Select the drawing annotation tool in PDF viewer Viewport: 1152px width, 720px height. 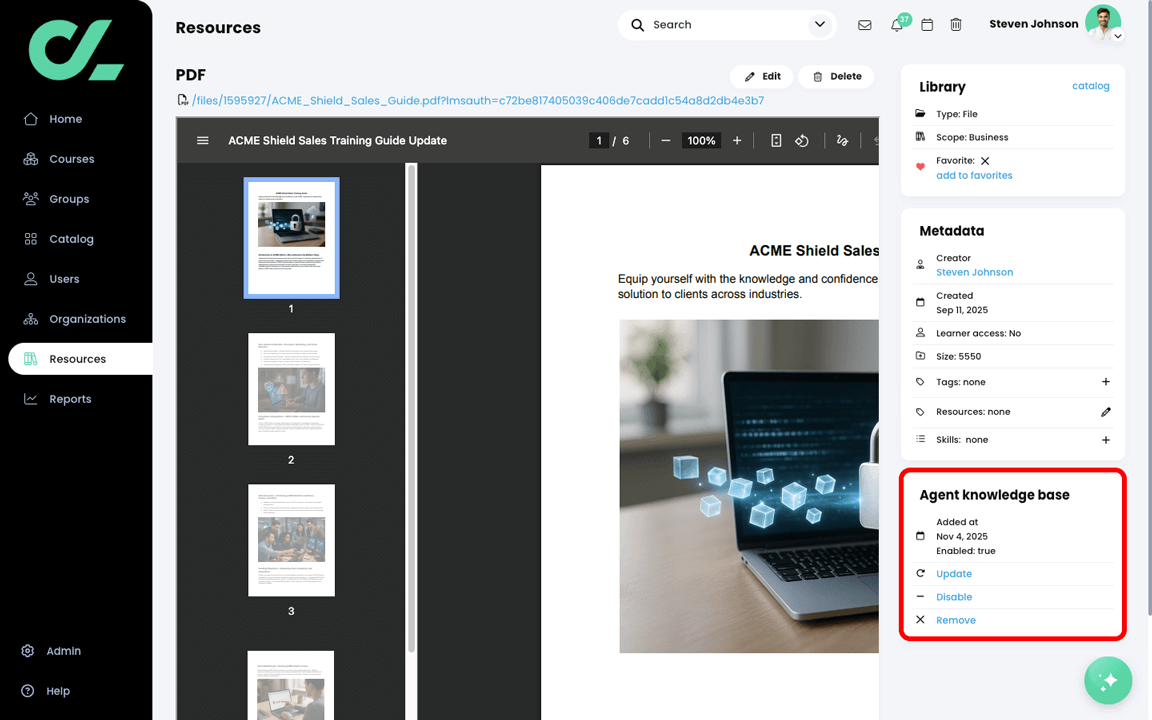point(842,141)
